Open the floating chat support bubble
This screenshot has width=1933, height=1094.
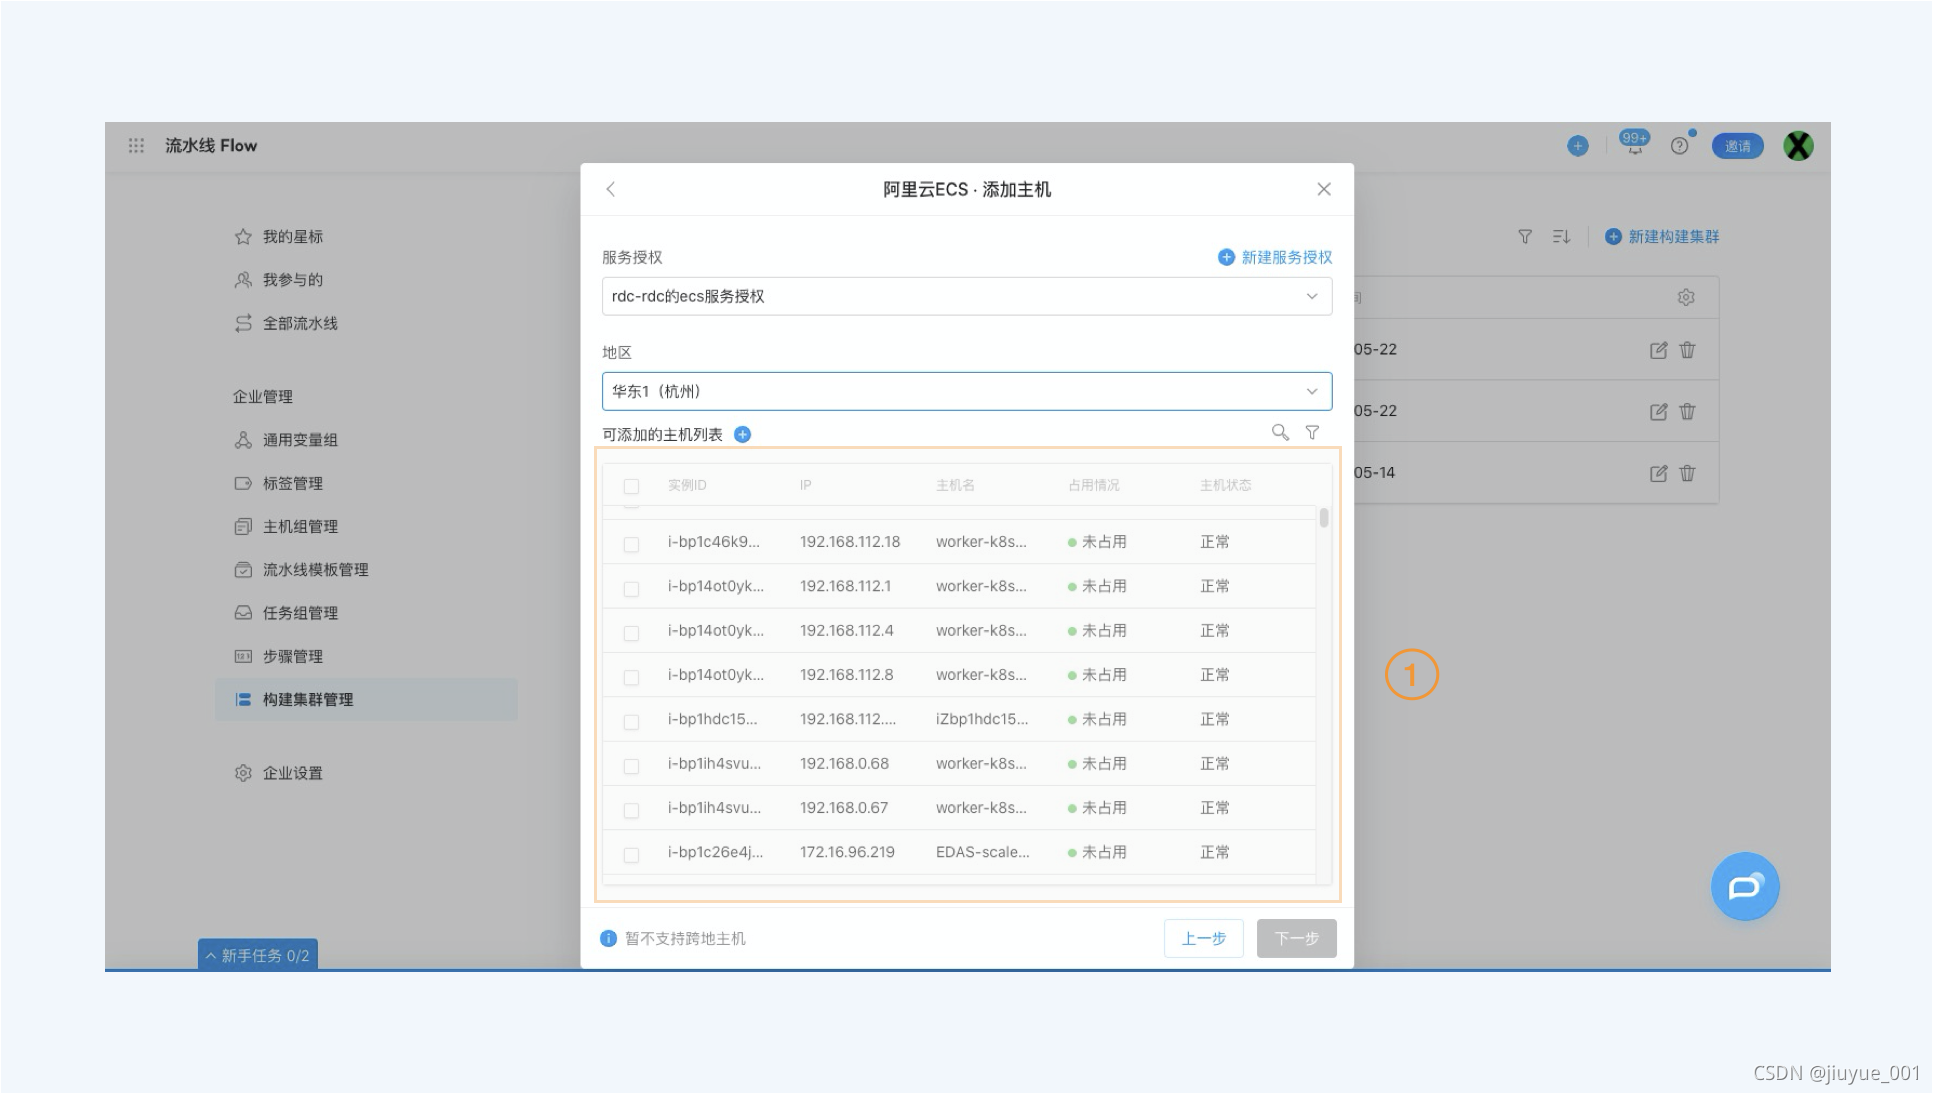pyautogui.click(x=1745, y=886)
